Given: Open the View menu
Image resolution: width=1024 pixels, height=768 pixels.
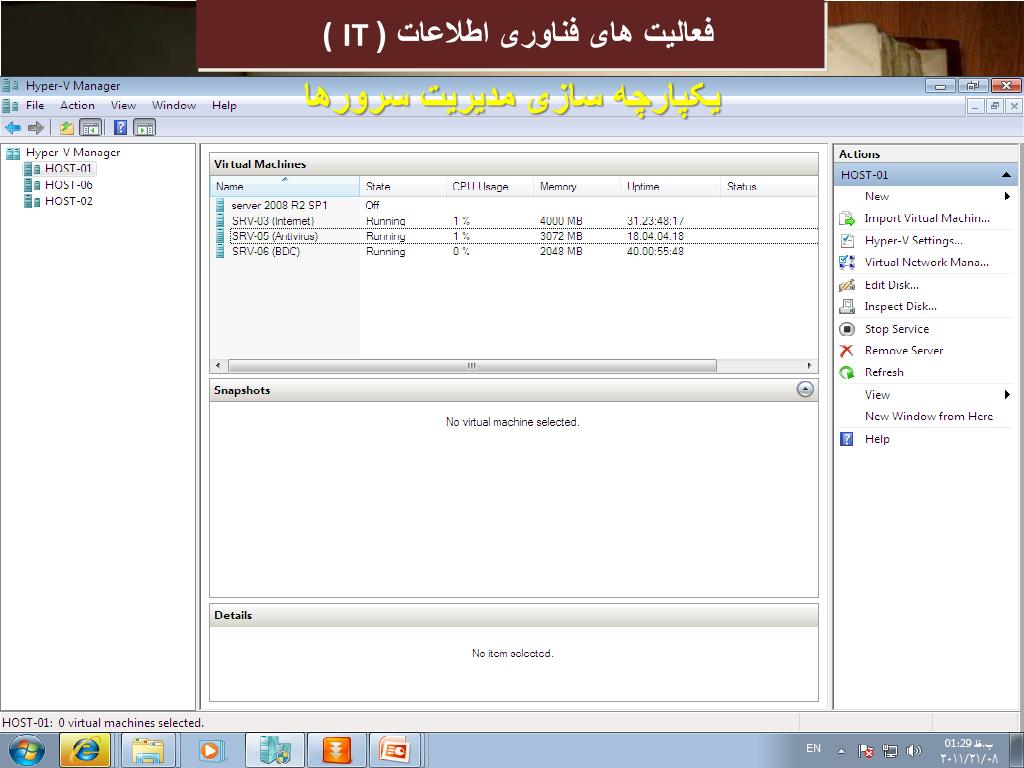Looking at the screenshot, I should coord(123,105).
